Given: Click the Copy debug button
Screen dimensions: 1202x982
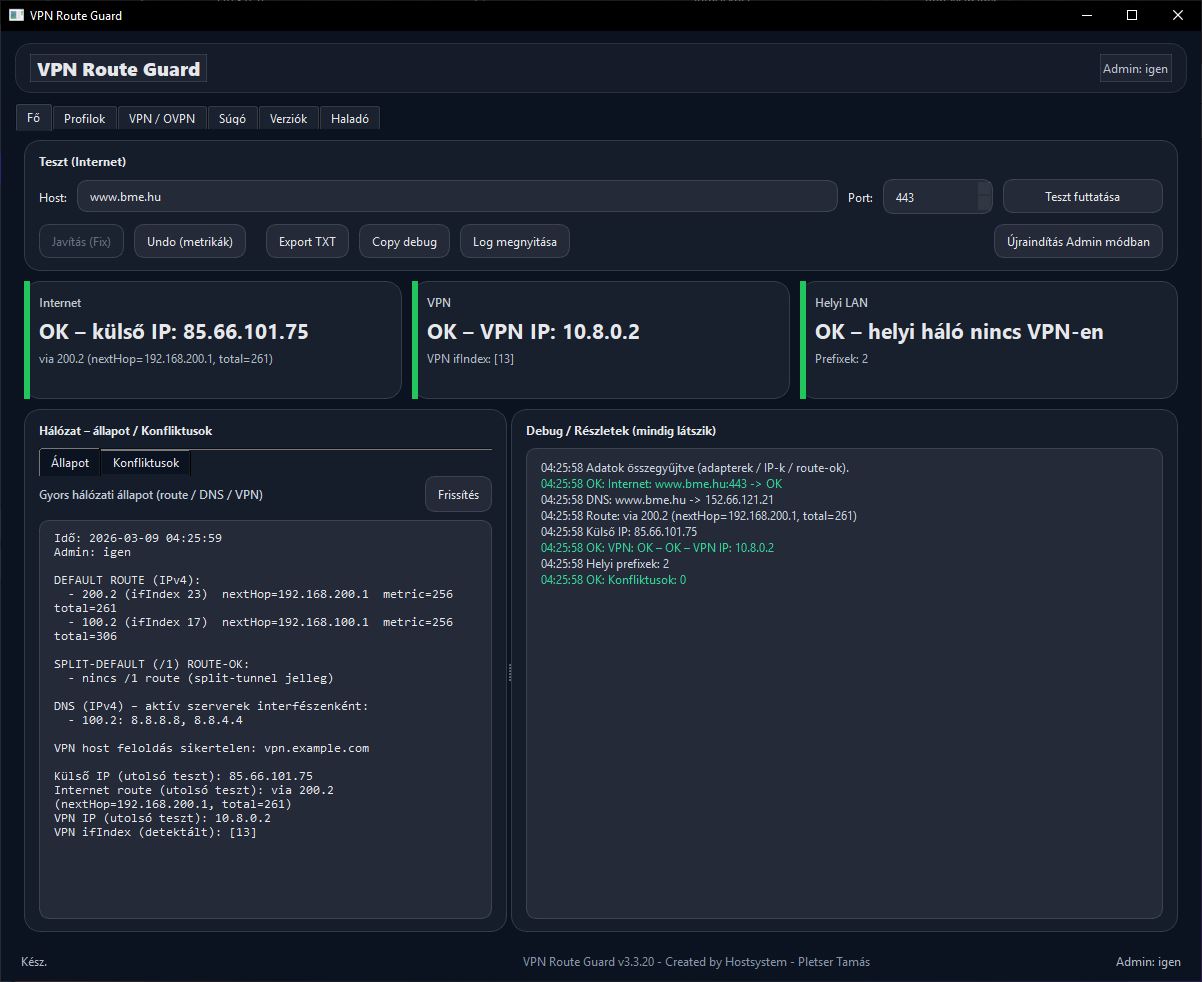Looking at the screenshot, I should (404, 241).
